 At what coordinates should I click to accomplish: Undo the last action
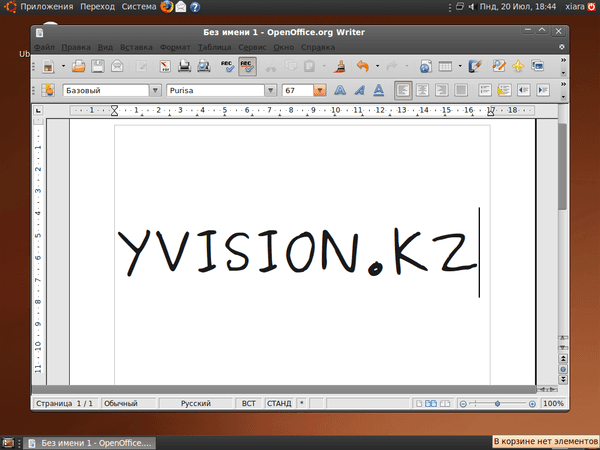(x=363, y=66)
